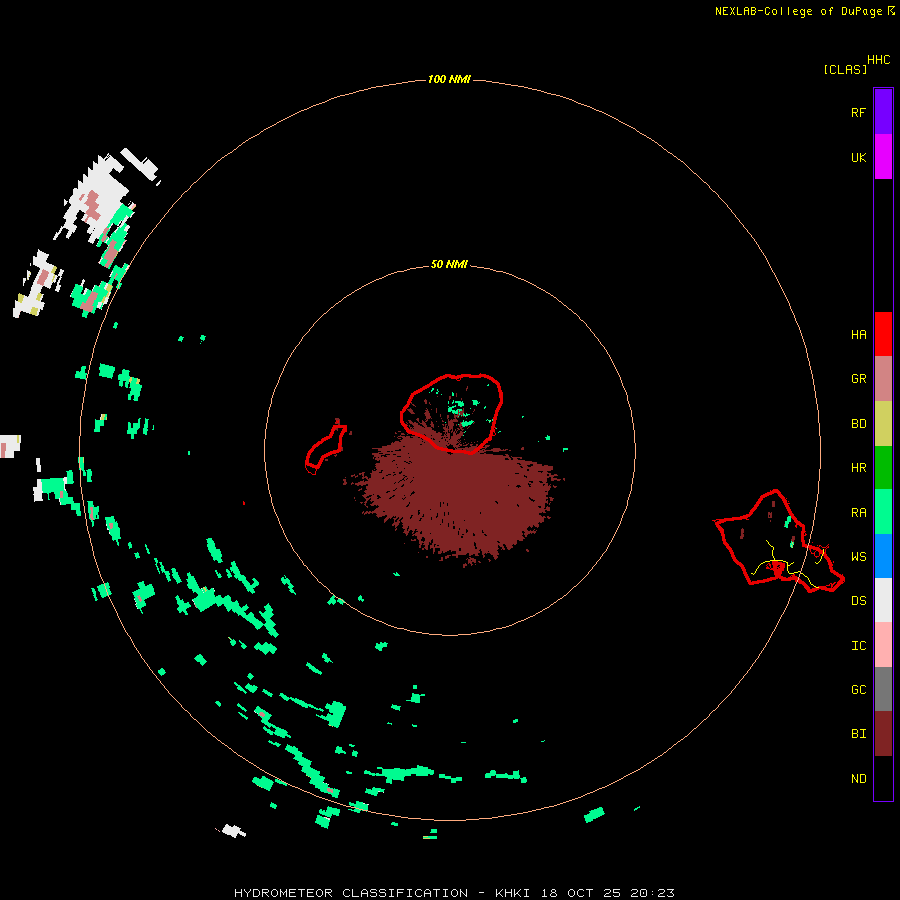Click the UK magenta legend swatch

coord(883,157)
